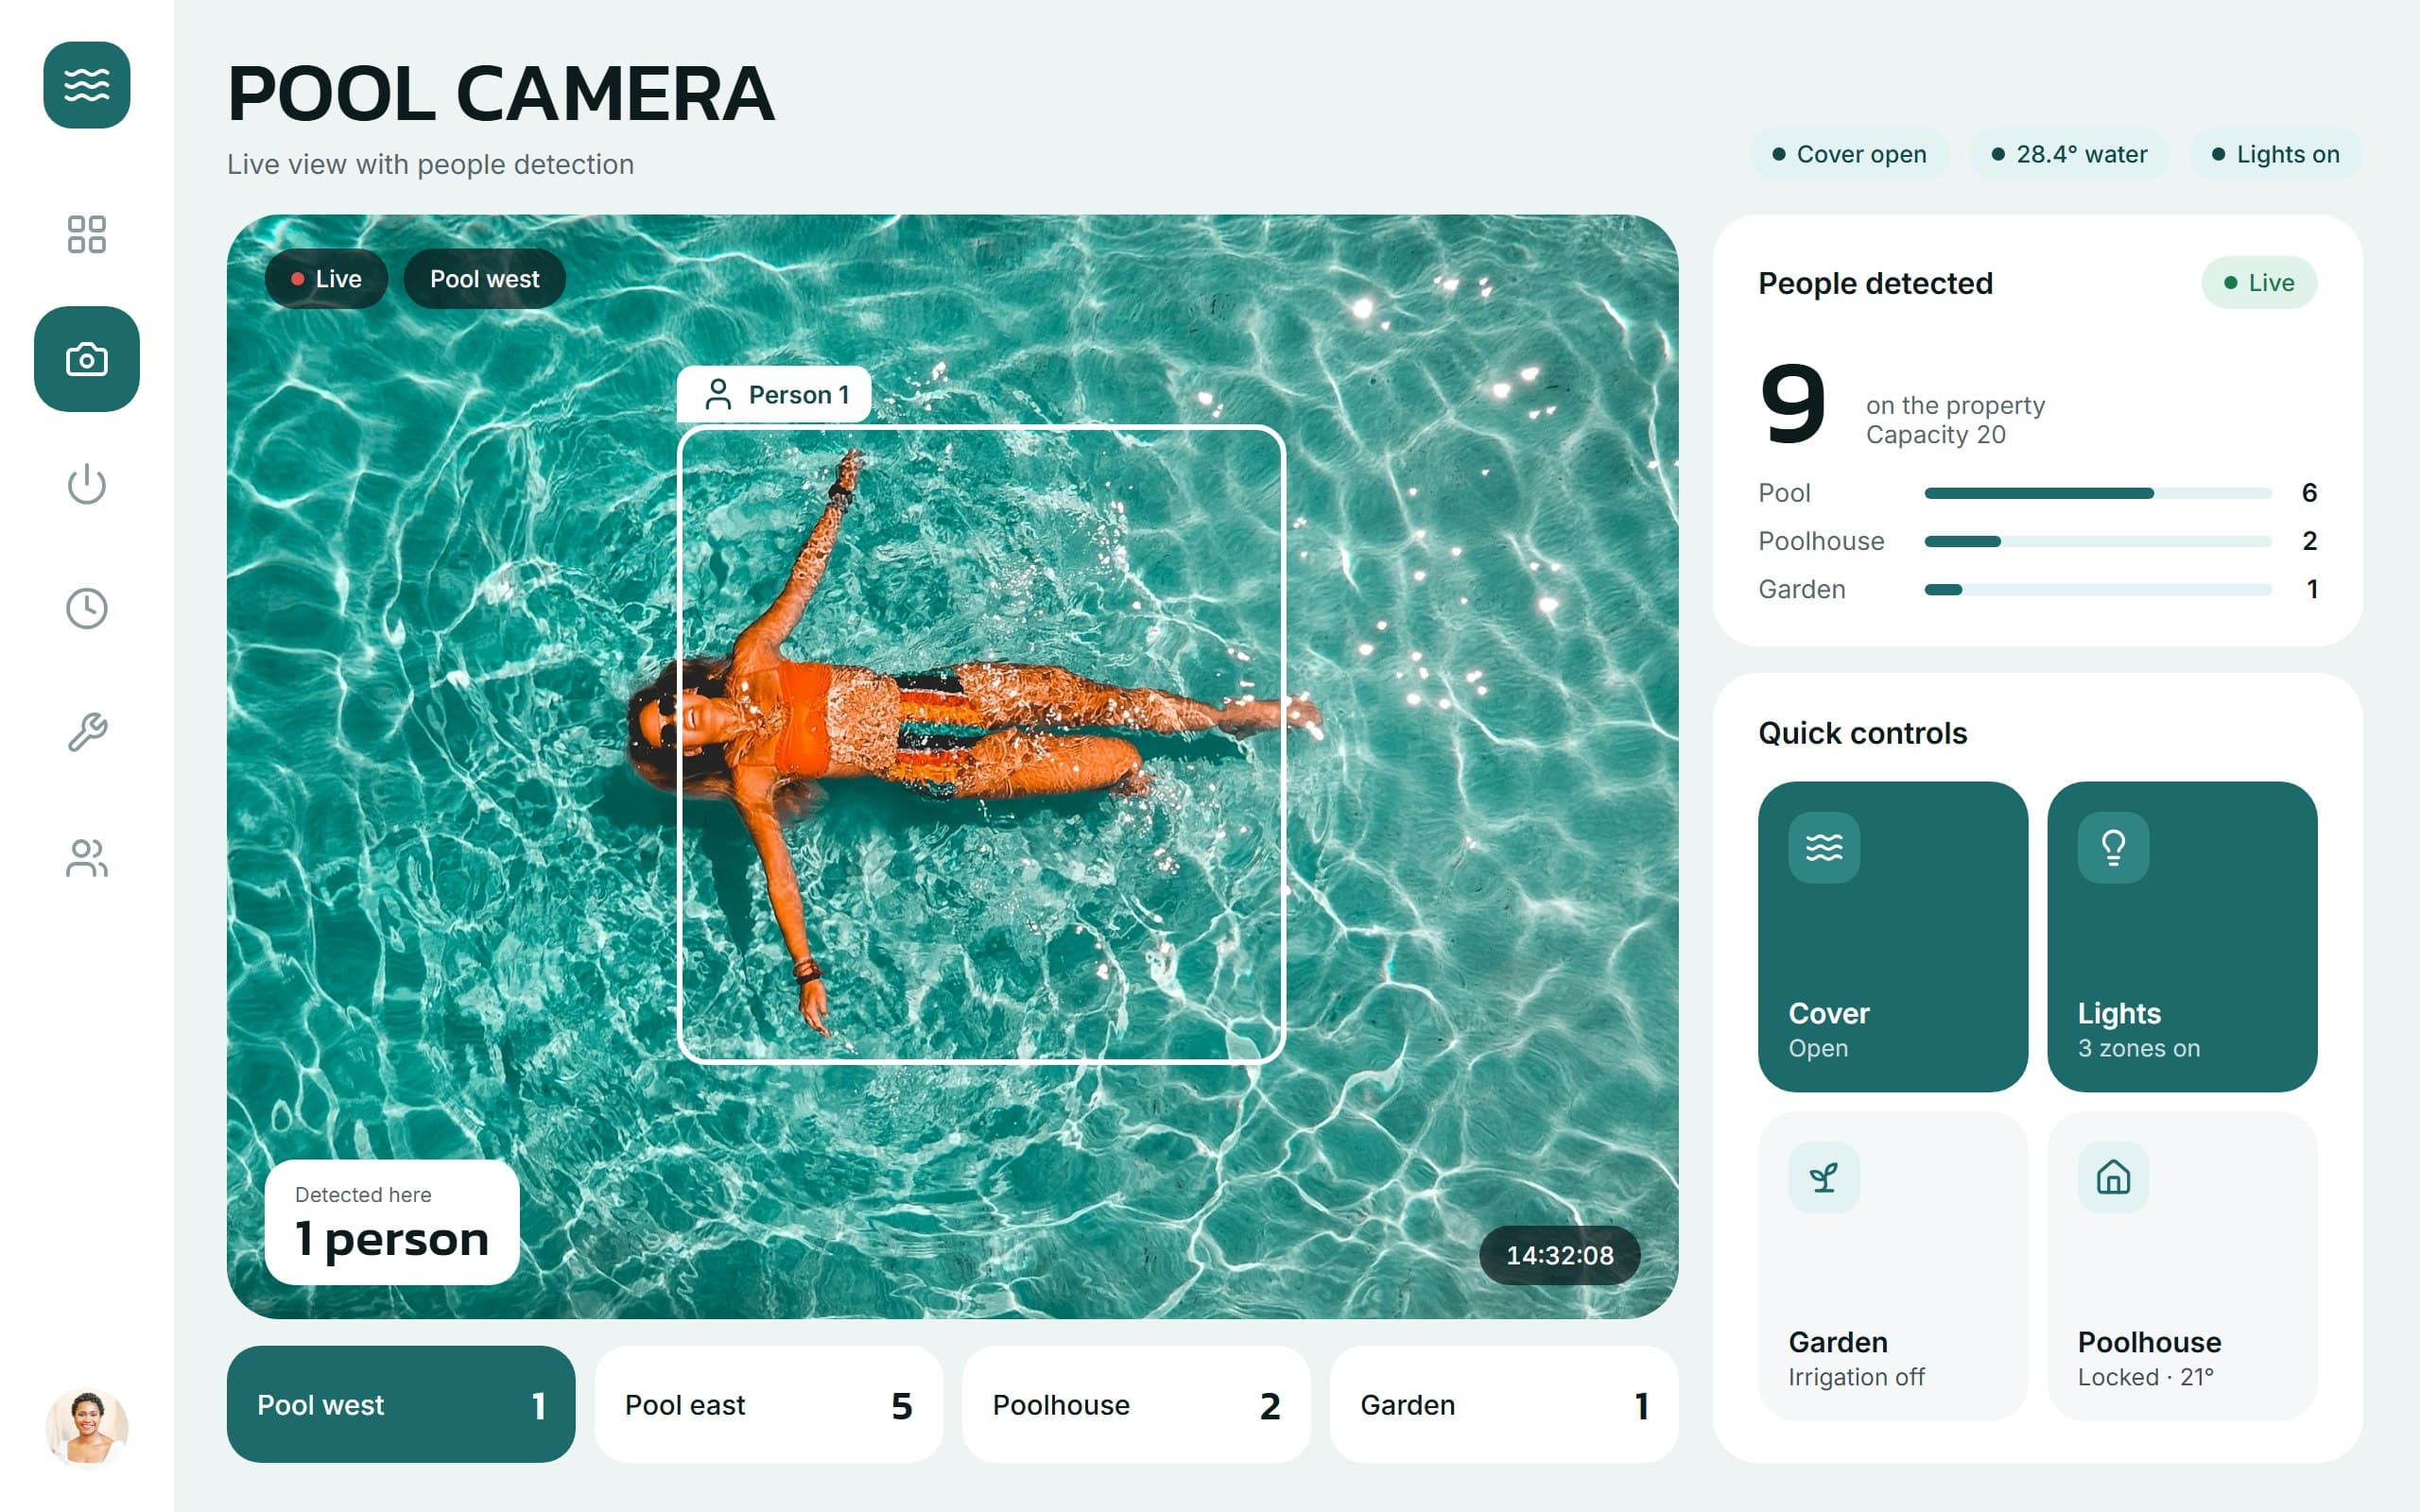The width and height of the screenshot is (2420, 1512).
Task: Click the user avatar photo in sidebar
Action: pyautogui.click(x=87, y=1426)
